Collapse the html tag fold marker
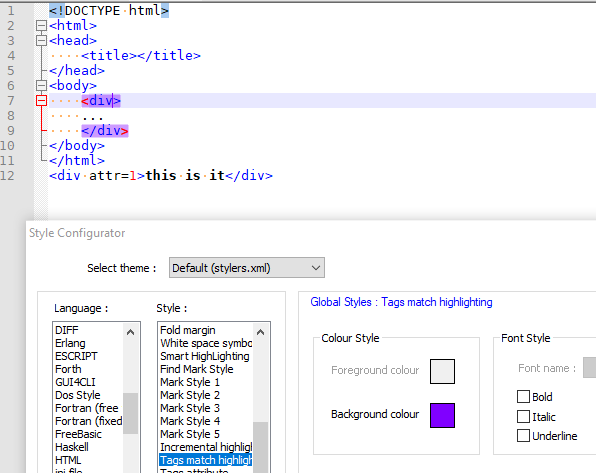Image resolution: width=596 pixels, height=473 pixels. (41, 25)
